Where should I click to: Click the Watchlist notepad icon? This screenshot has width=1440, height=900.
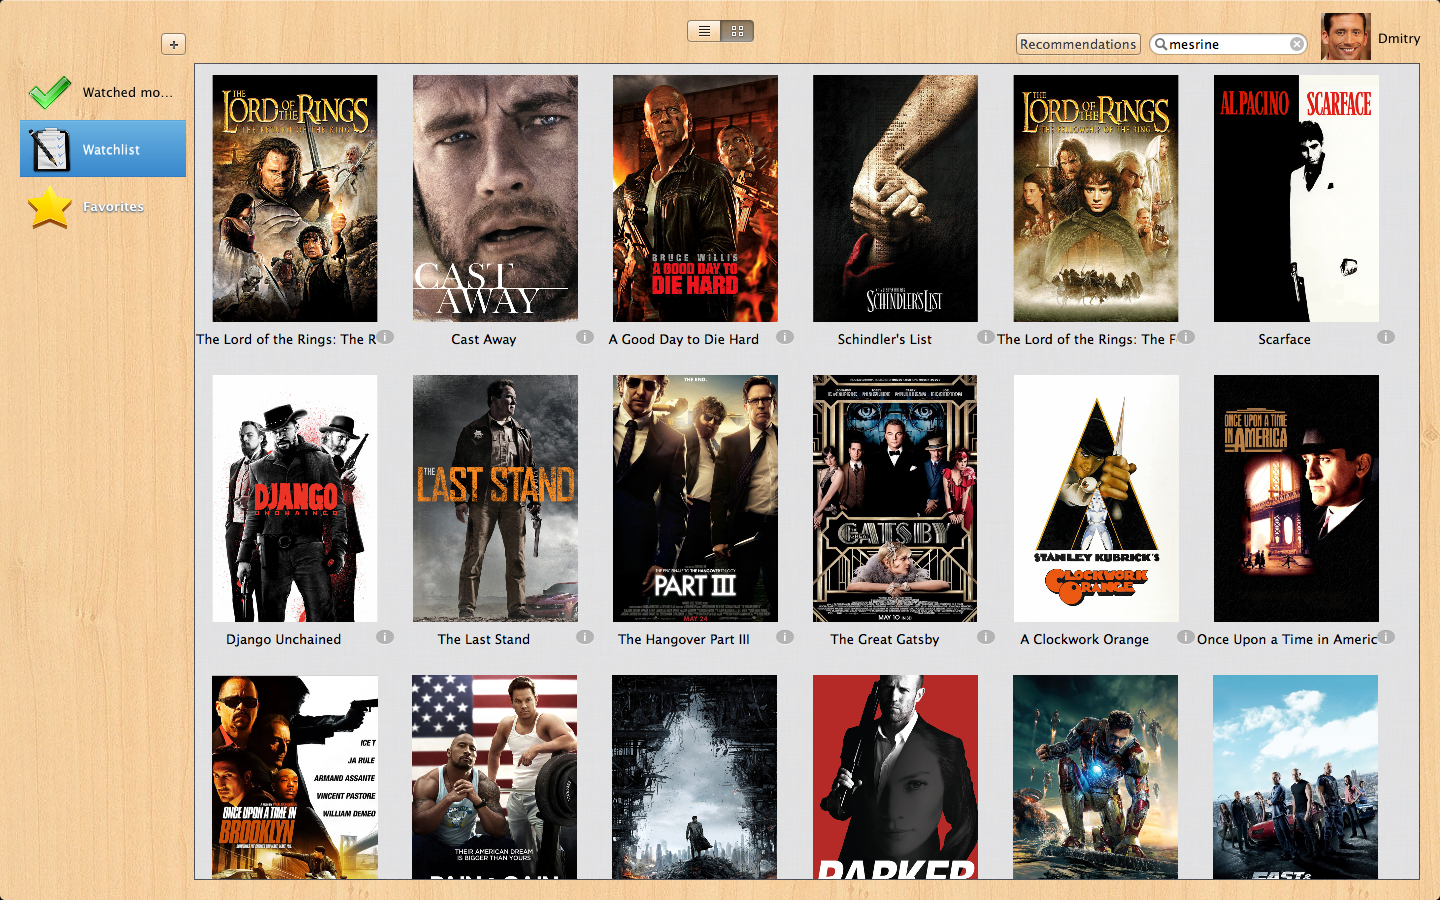[x=49, y=149]
